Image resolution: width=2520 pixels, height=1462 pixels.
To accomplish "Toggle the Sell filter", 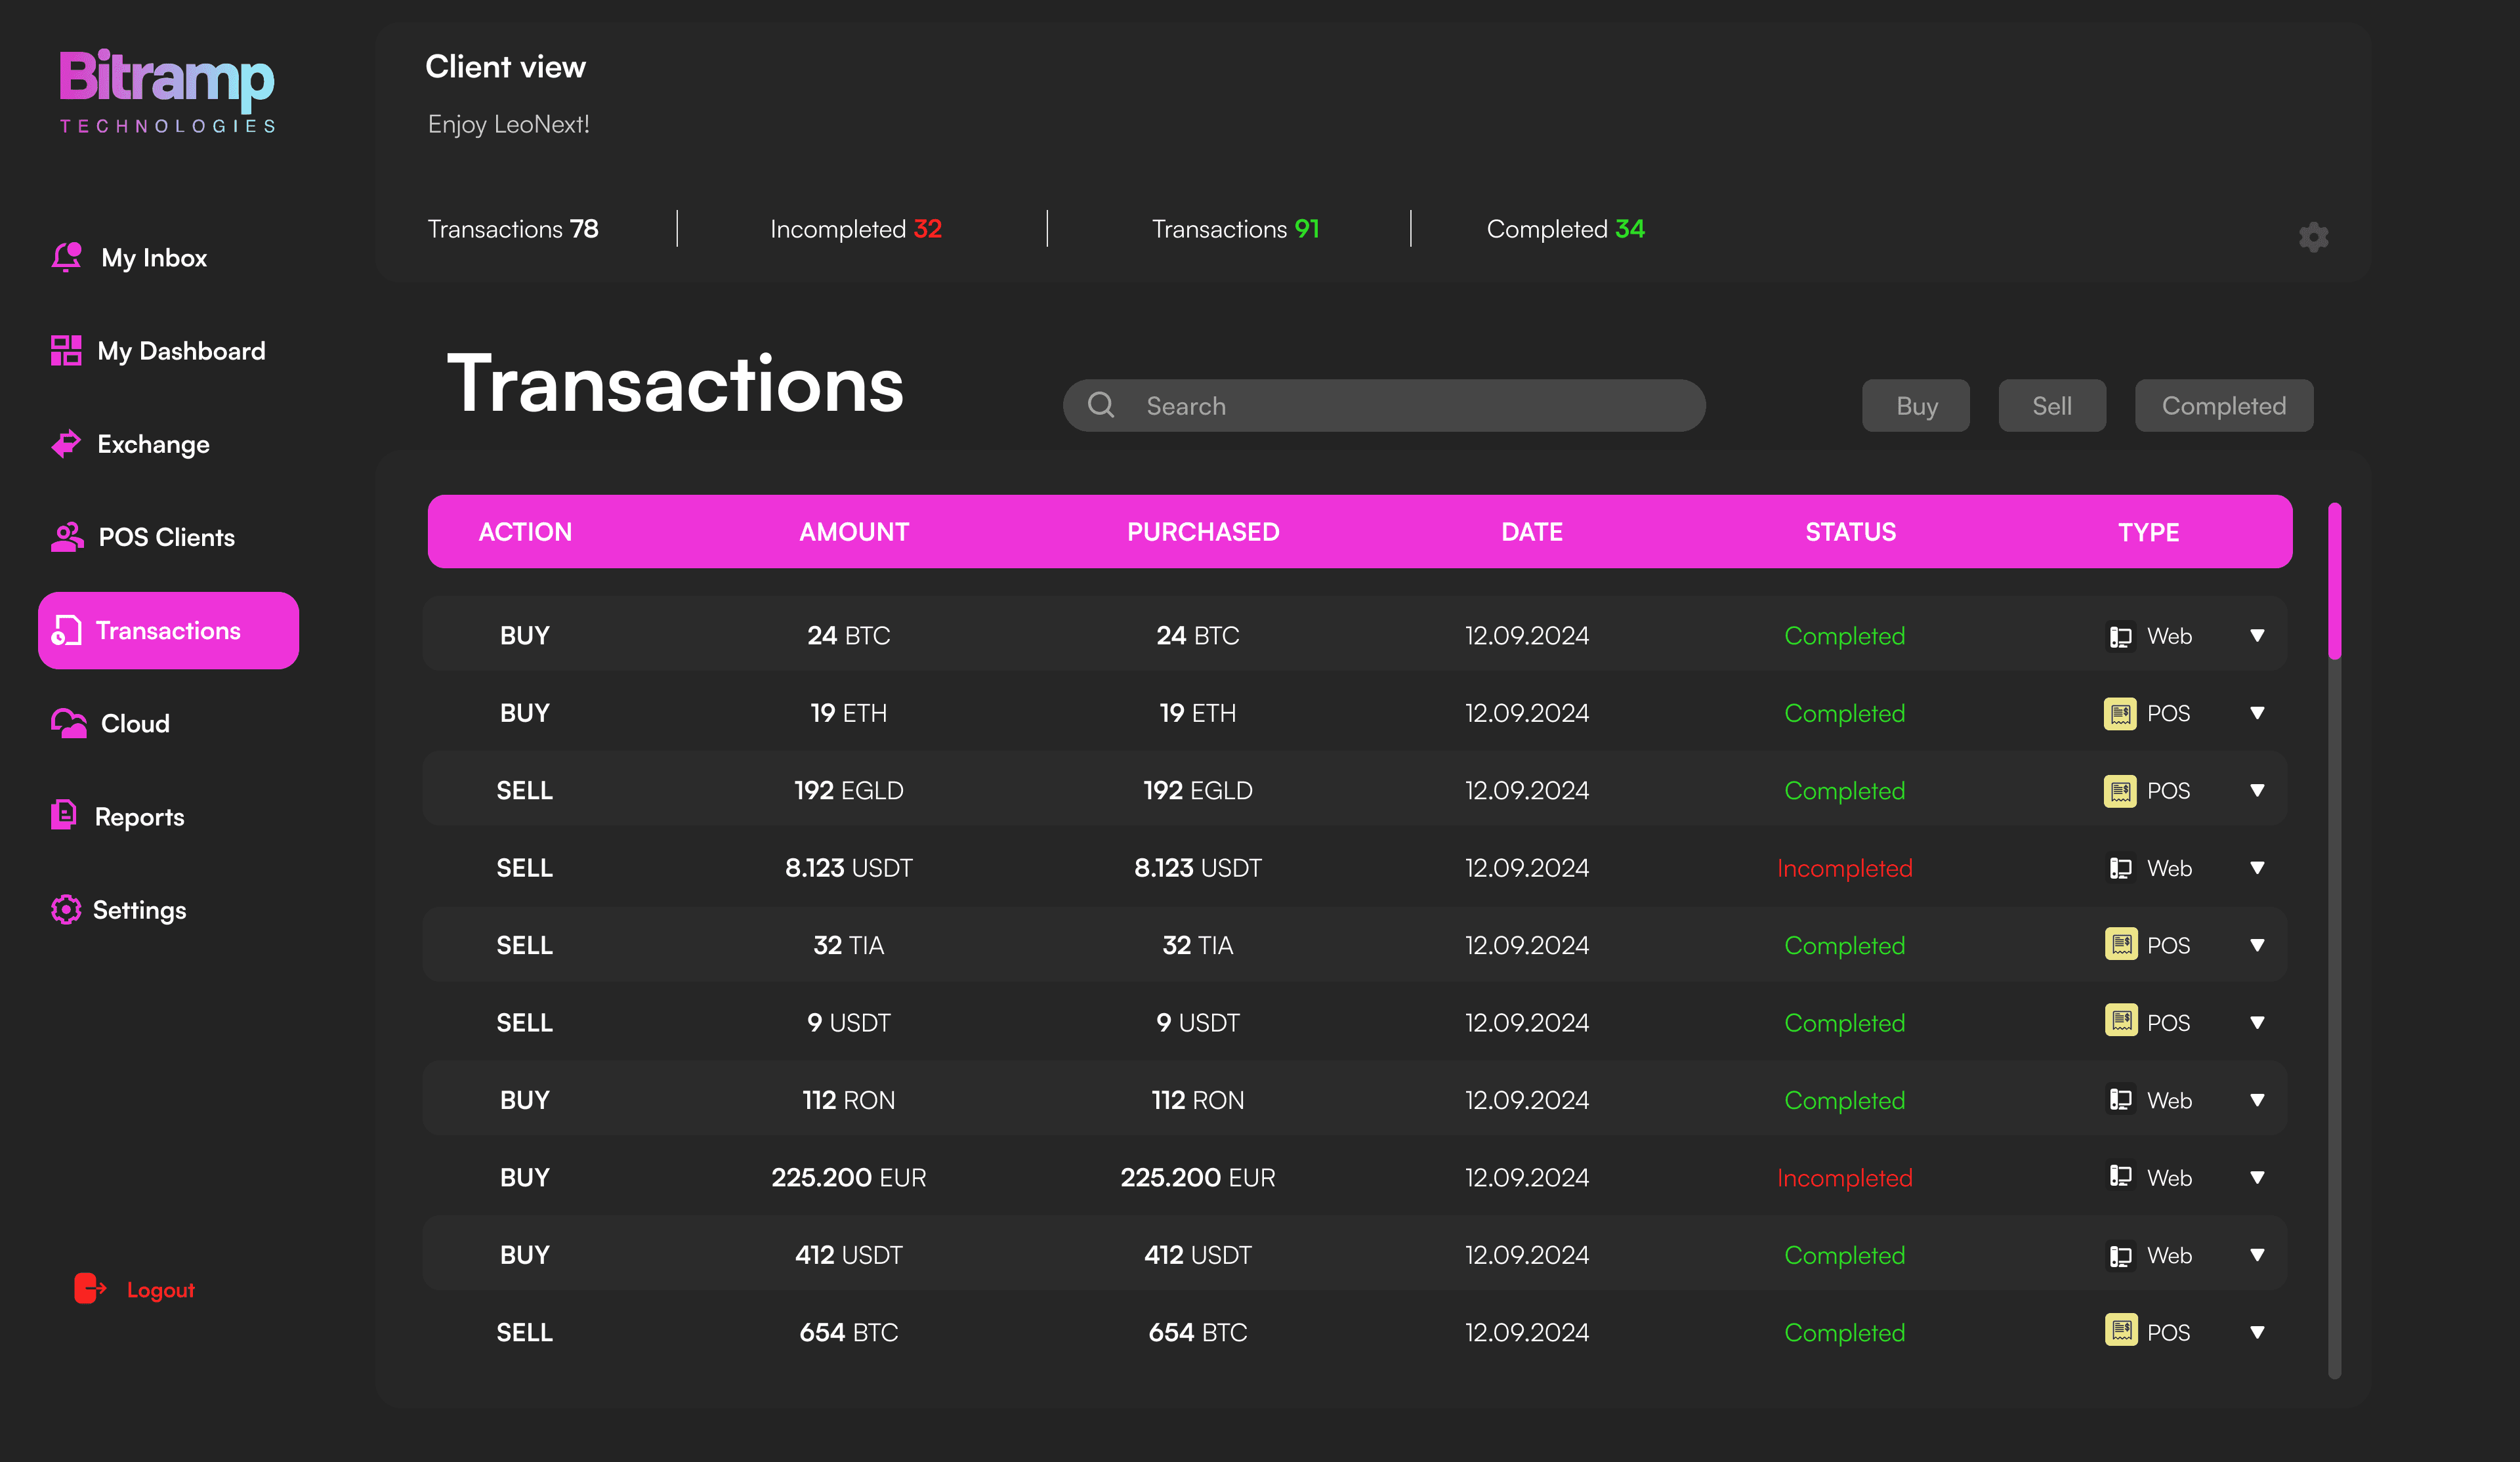I will (2051, 406).
